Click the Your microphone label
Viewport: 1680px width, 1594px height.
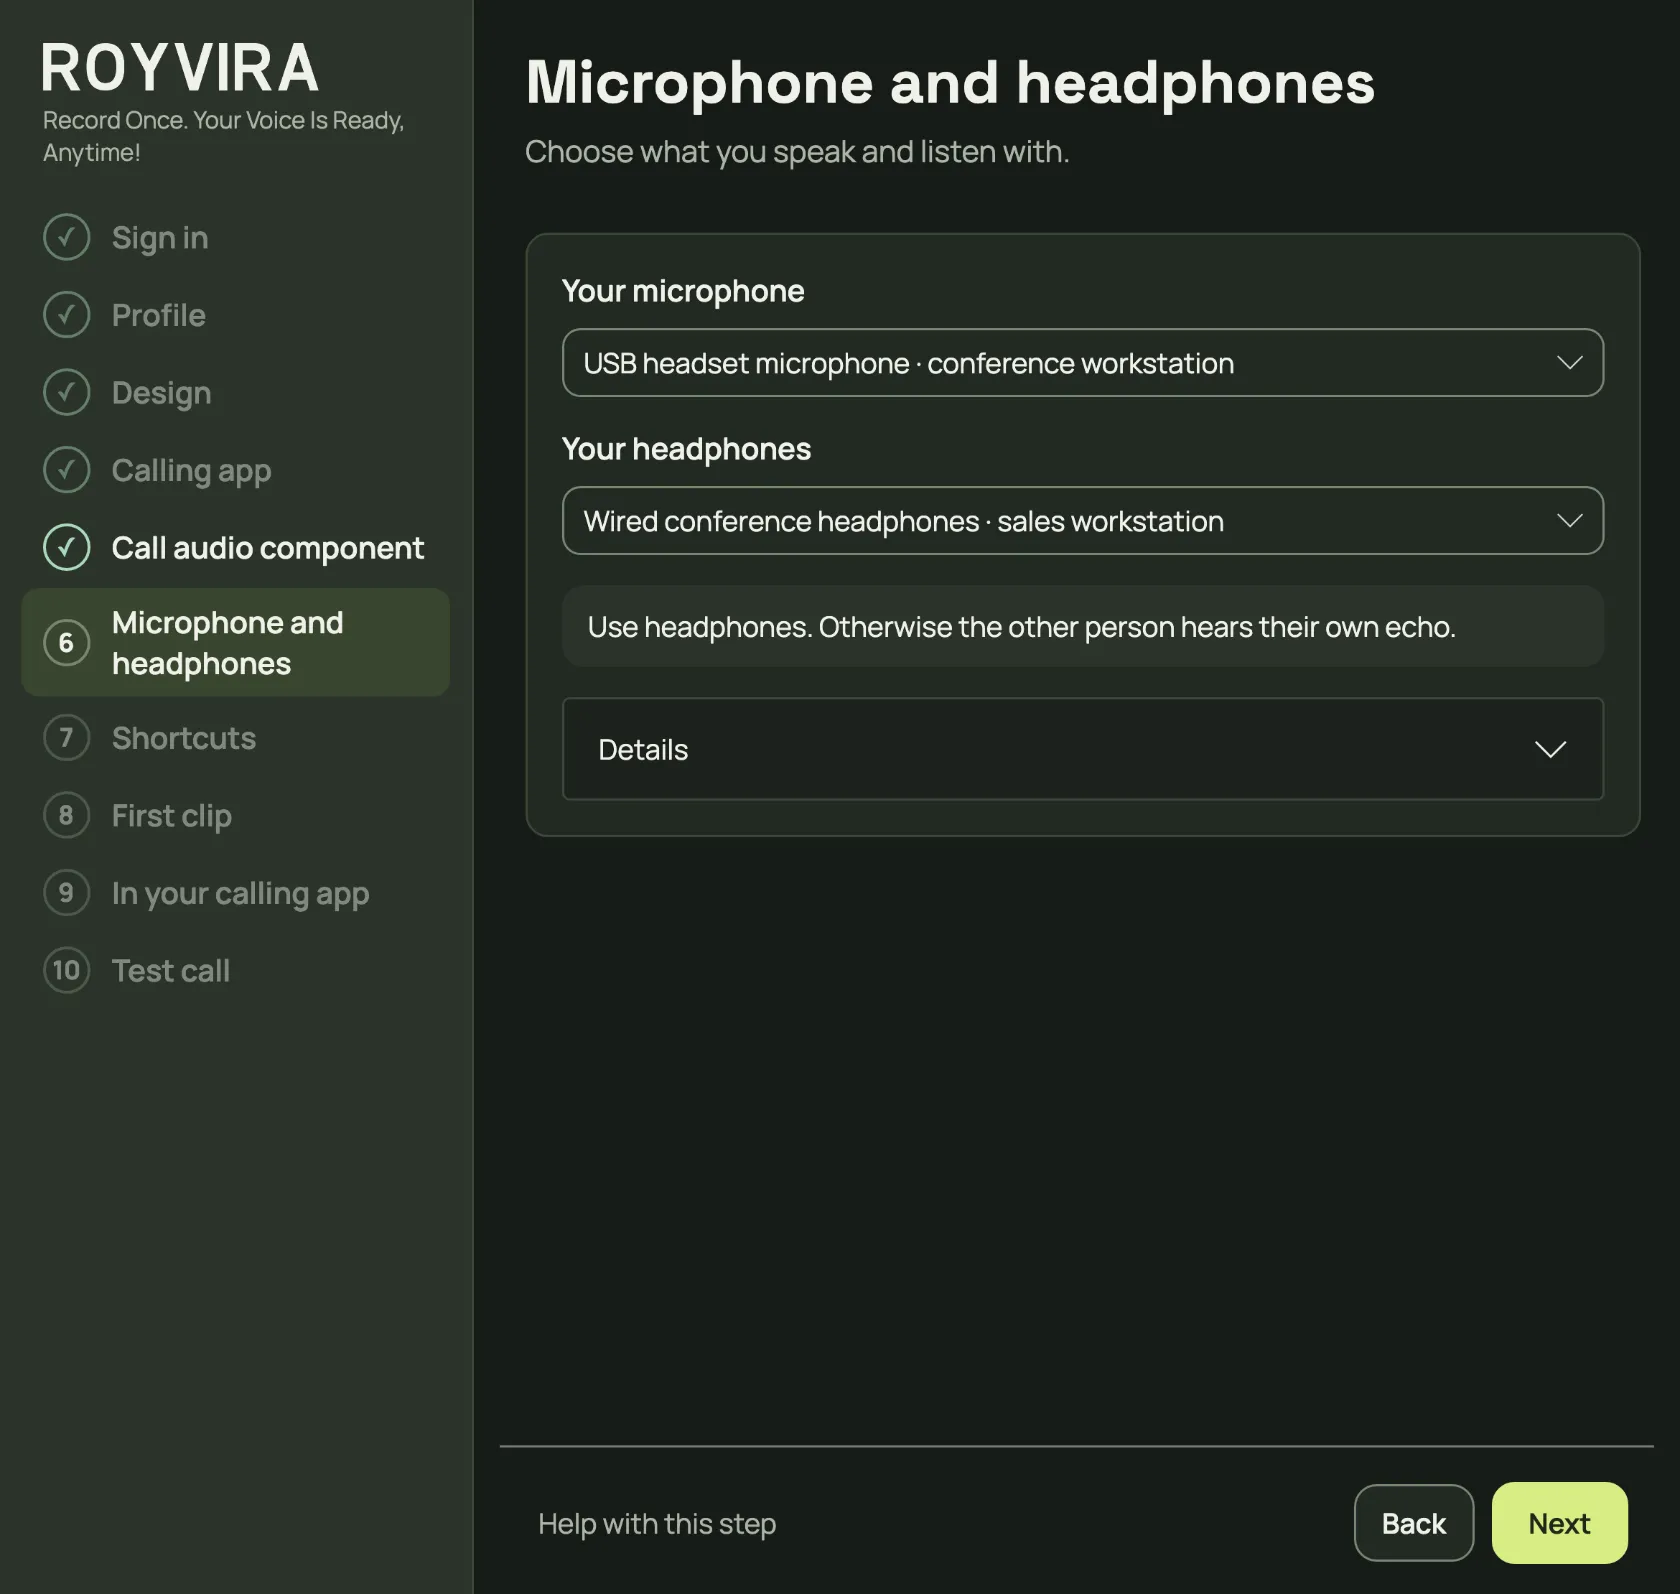click(683, 291)
